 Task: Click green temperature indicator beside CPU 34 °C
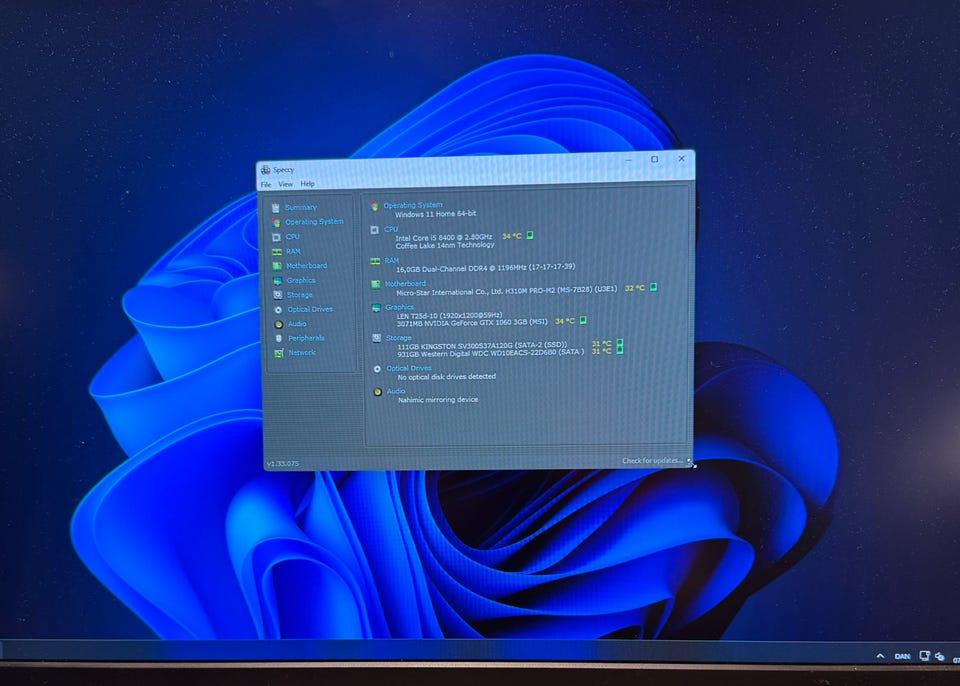click(x=530, y=235)
